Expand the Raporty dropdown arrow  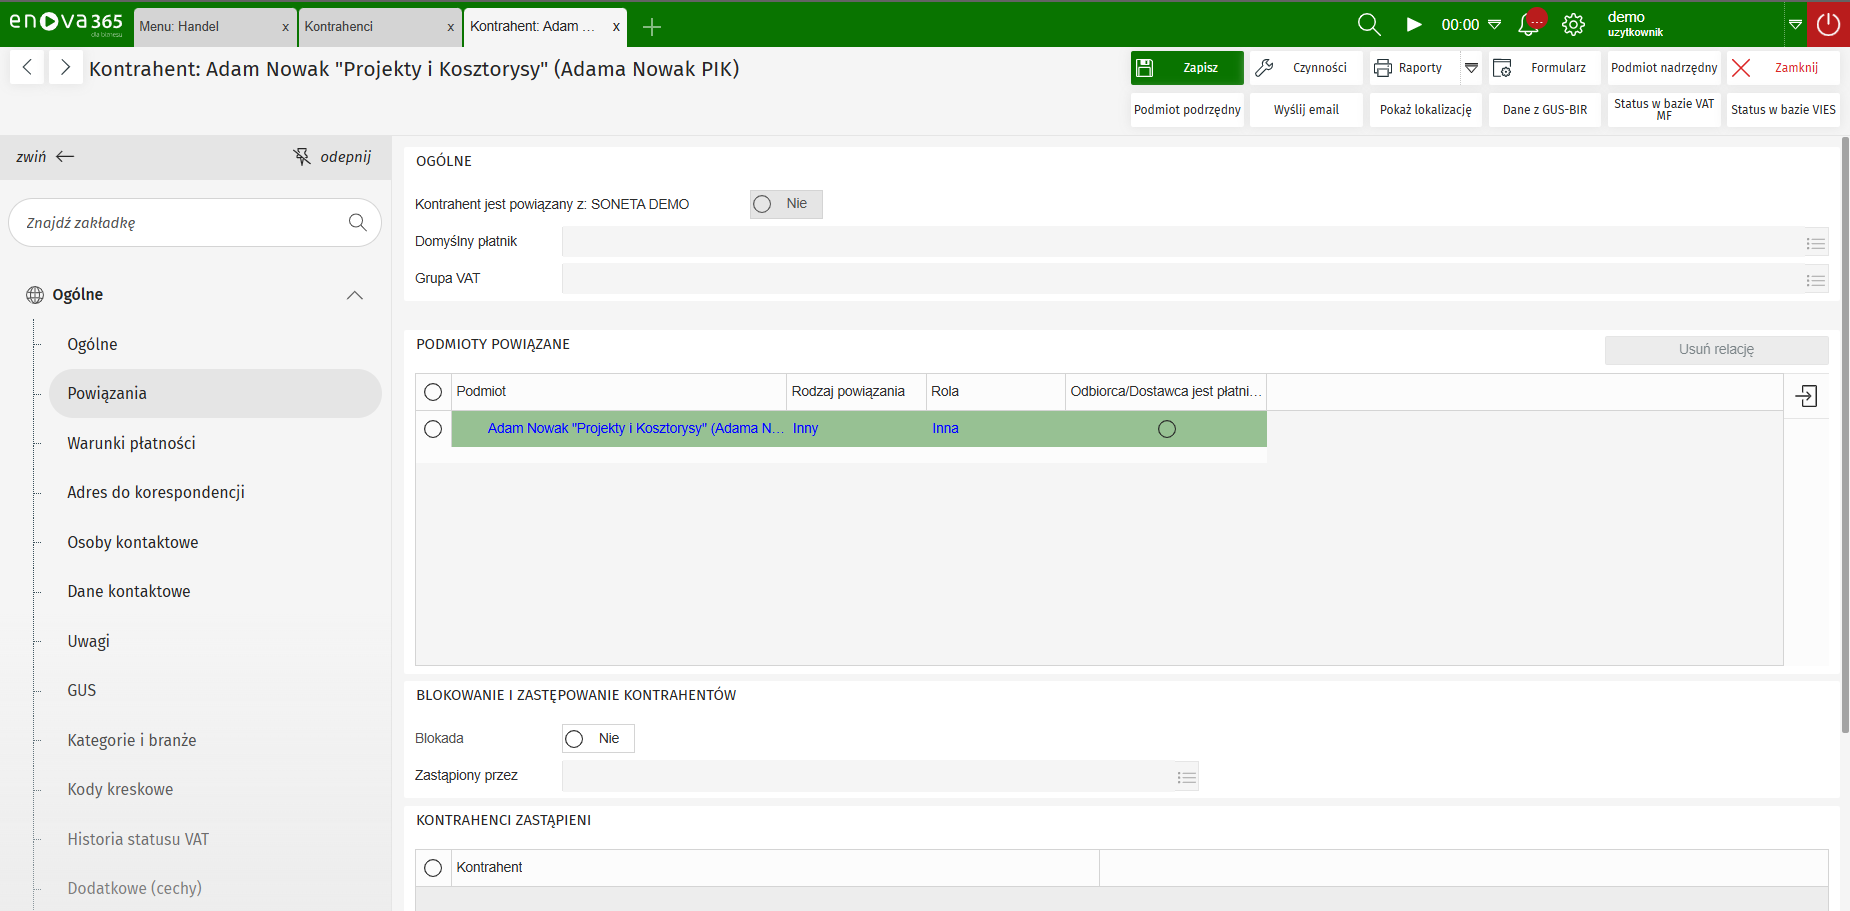1471,68
